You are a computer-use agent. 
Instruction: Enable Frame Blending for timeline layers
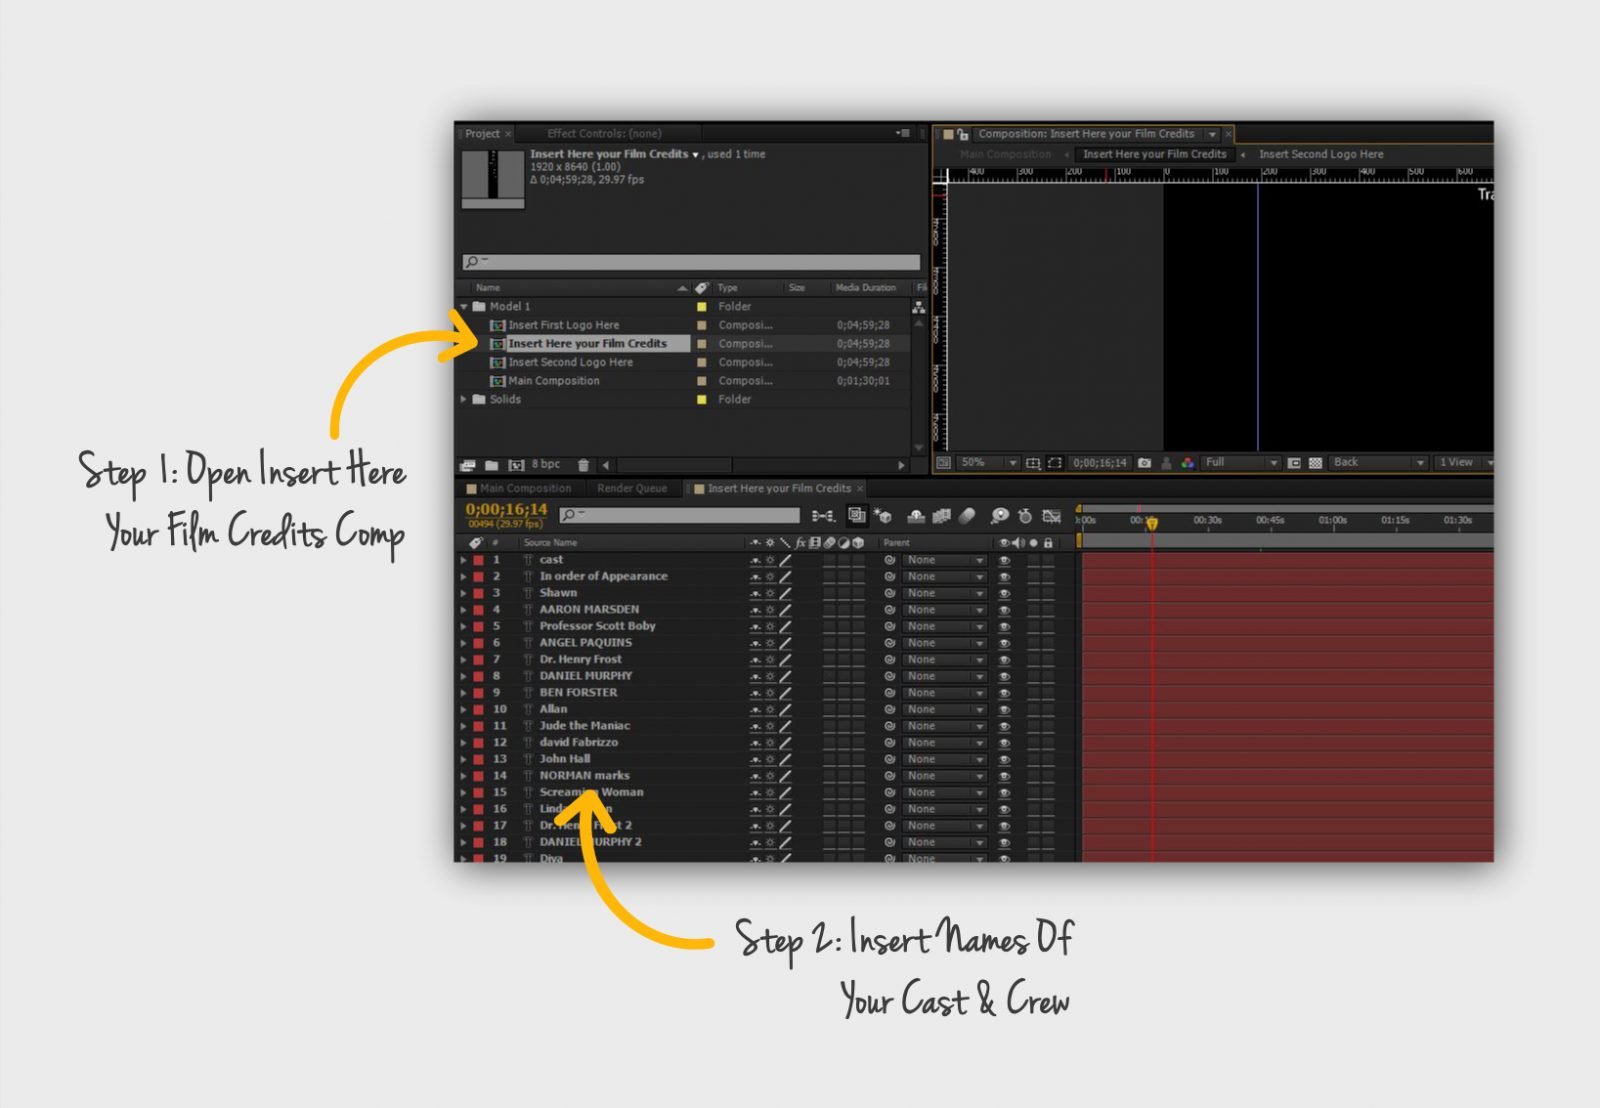pos(941,516)
